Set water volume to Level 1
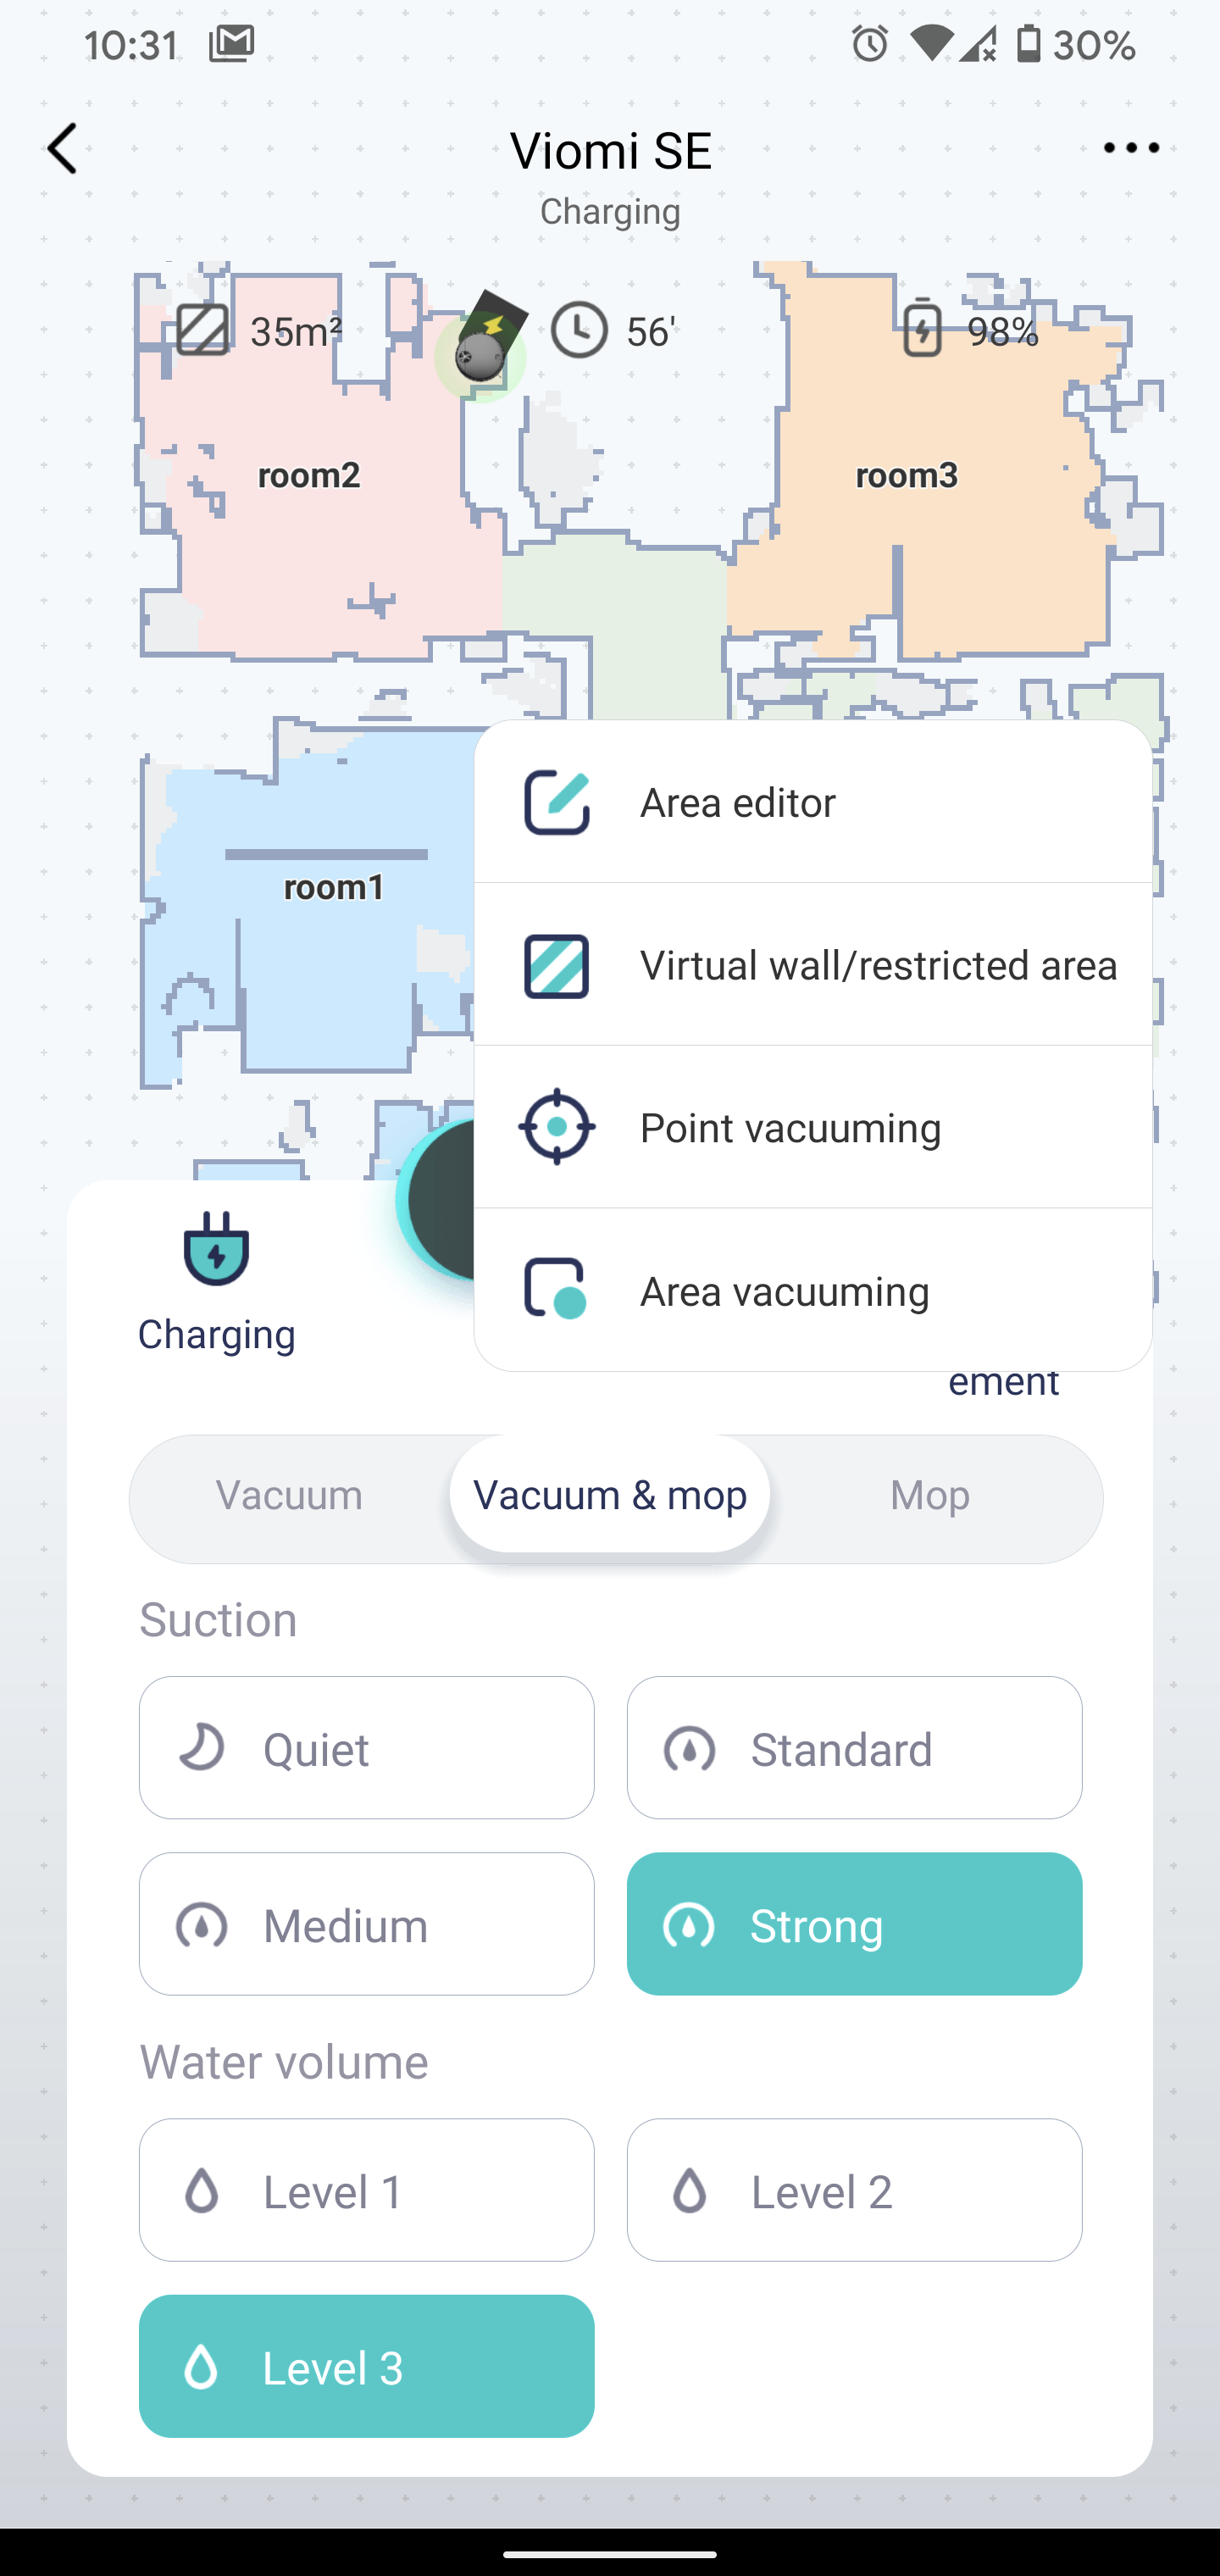The image size is (1220, 2576). [x=367, y=2190]
